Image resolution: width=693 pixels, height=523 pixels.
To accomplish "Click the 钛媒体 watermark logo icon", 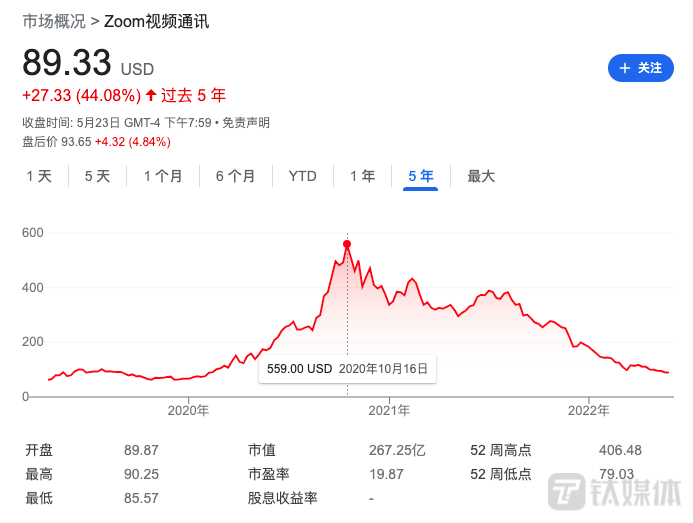I will point(568,491).
